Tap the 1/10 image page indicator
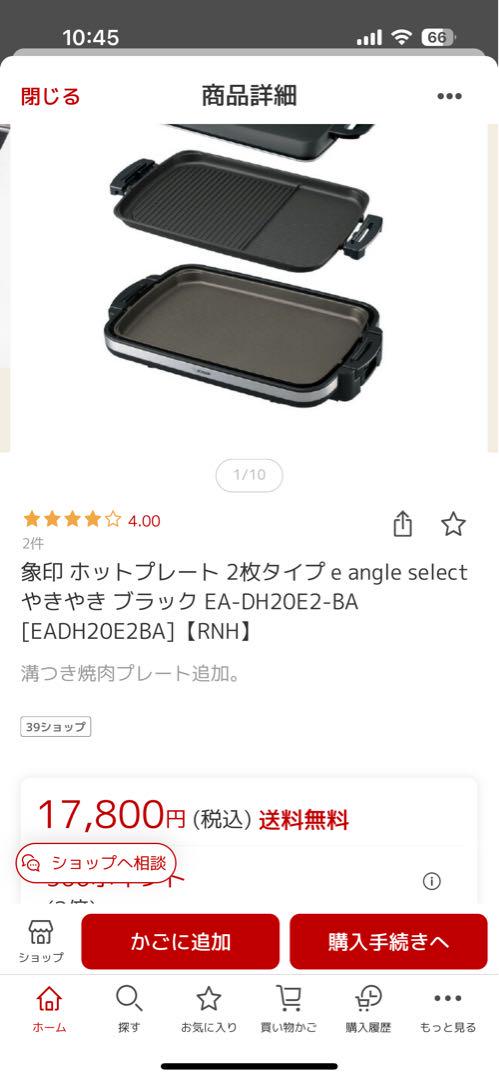Screen dimensions: 499x1080 250,475
